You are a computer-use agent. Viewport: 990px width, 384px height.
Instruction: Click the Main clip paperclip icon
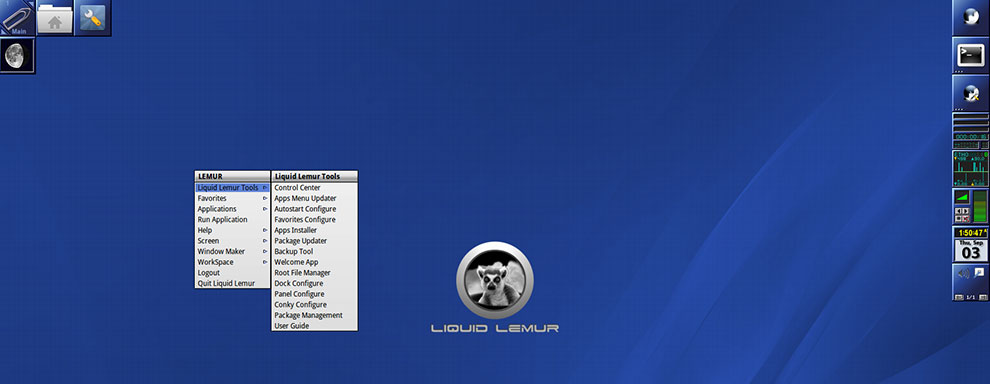17,17
